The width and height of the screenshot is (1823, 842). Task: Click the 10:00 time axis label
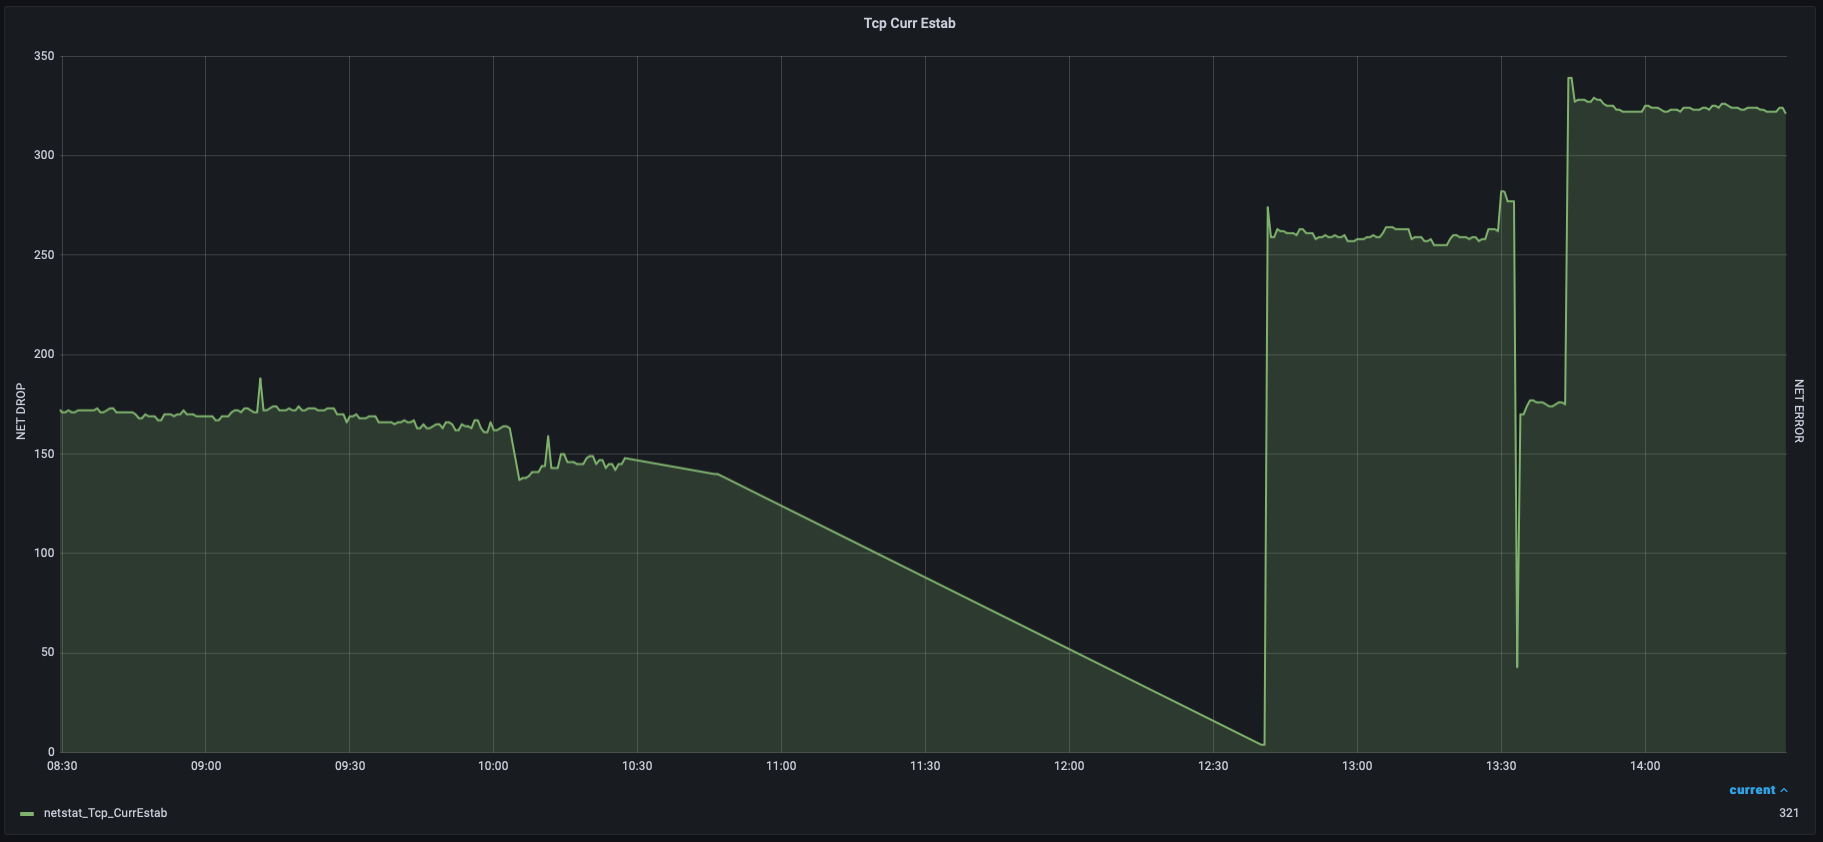pos(493,766)
